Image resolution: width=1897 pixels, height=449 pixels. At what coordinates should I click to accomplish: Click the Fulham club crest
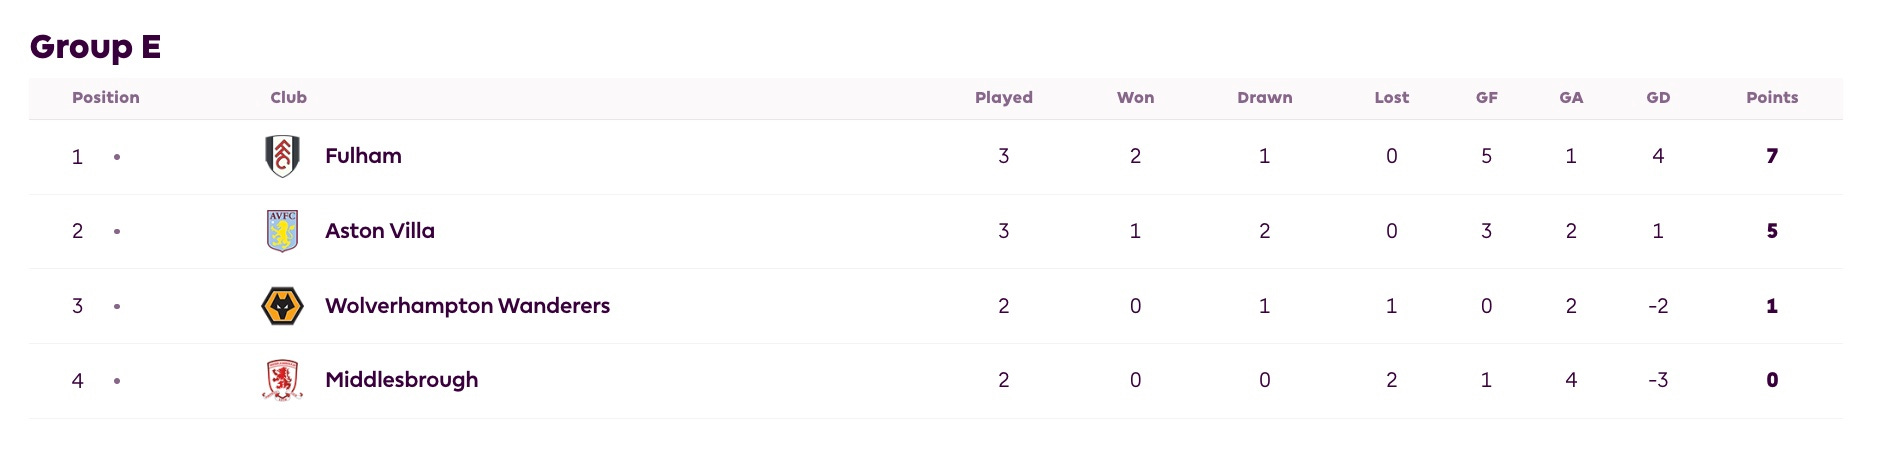[283, 156]
